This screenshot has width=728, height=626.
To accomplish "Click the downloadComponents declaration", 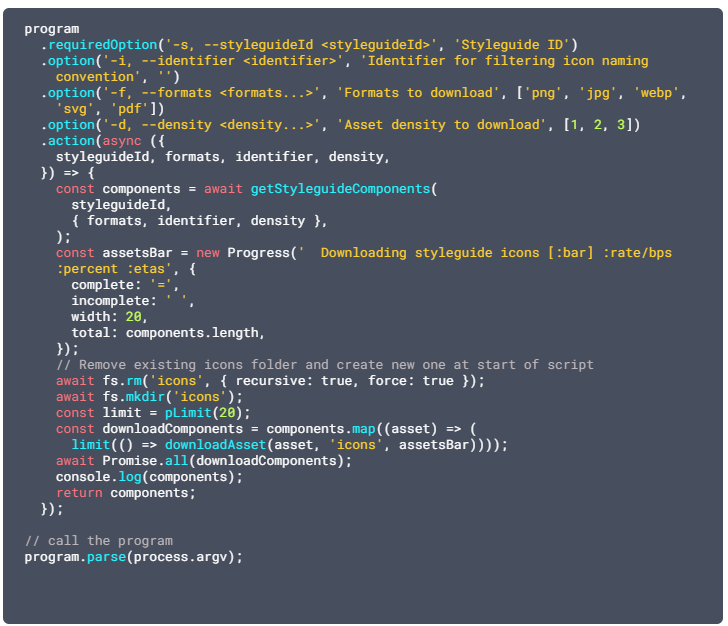I will point(173,429).
